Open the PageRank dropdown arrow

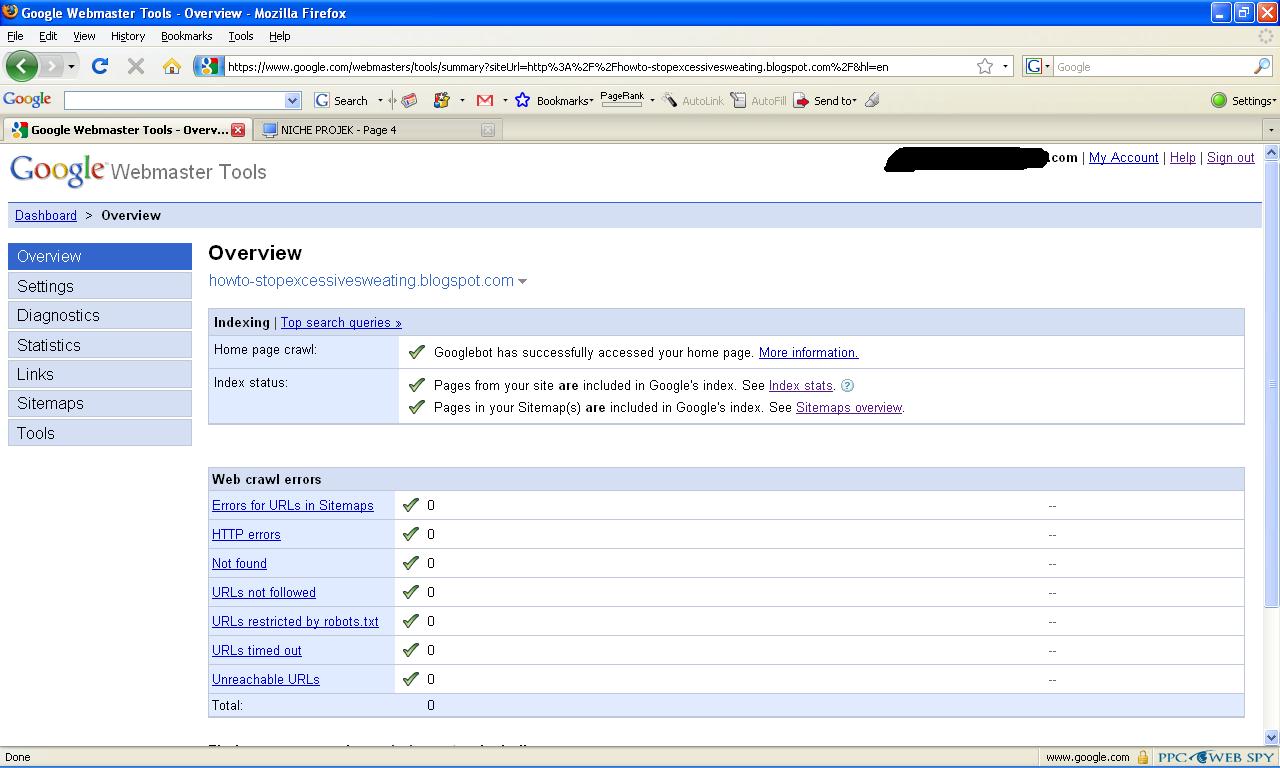[x=652, y=100]
